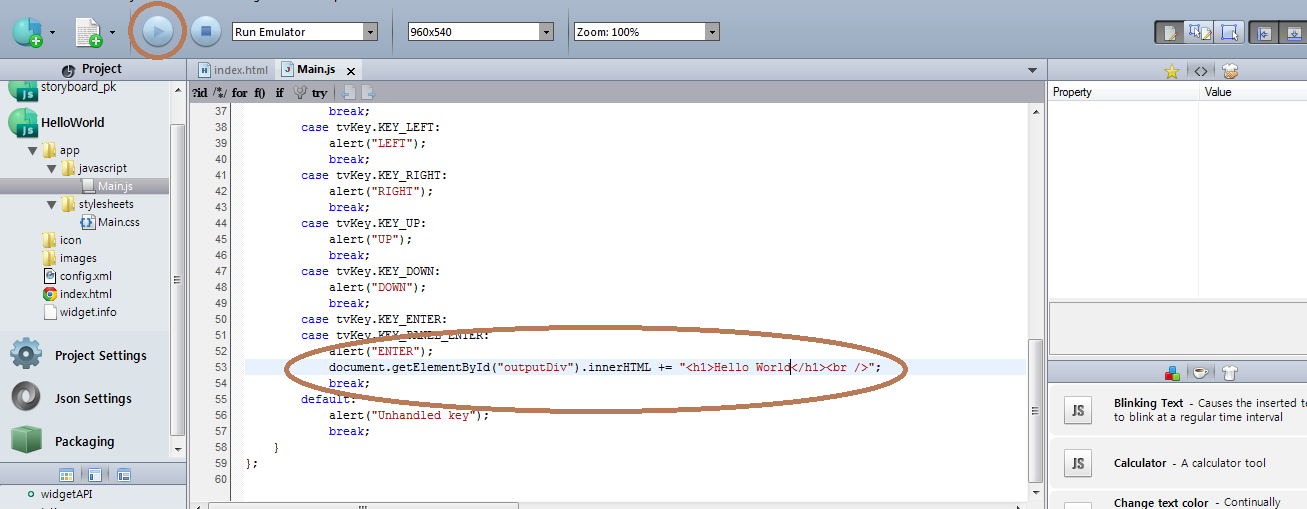Open the new file dropdown arrow
Image resolution: width=1307 pixels, height=509 pixels.
[112, 32]
